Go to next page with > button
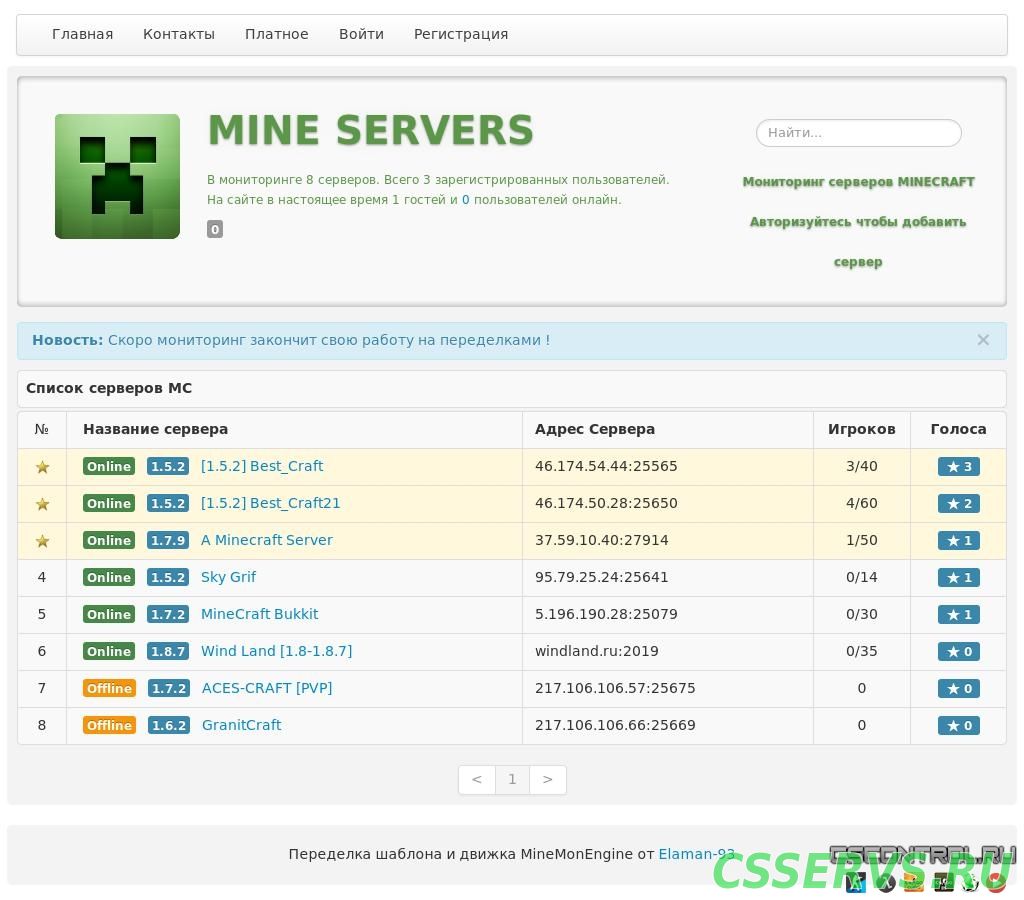Screen dimensions: 1024x900 click(548, 780)
